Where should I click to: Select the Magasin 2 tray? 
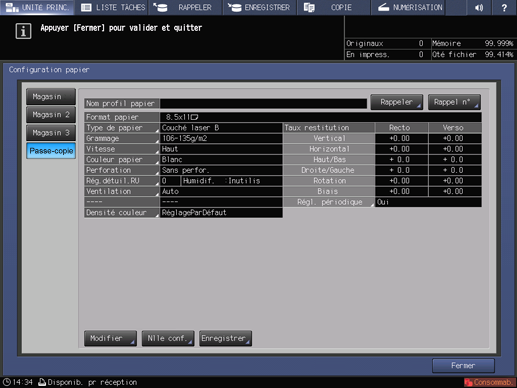point(51,115)
